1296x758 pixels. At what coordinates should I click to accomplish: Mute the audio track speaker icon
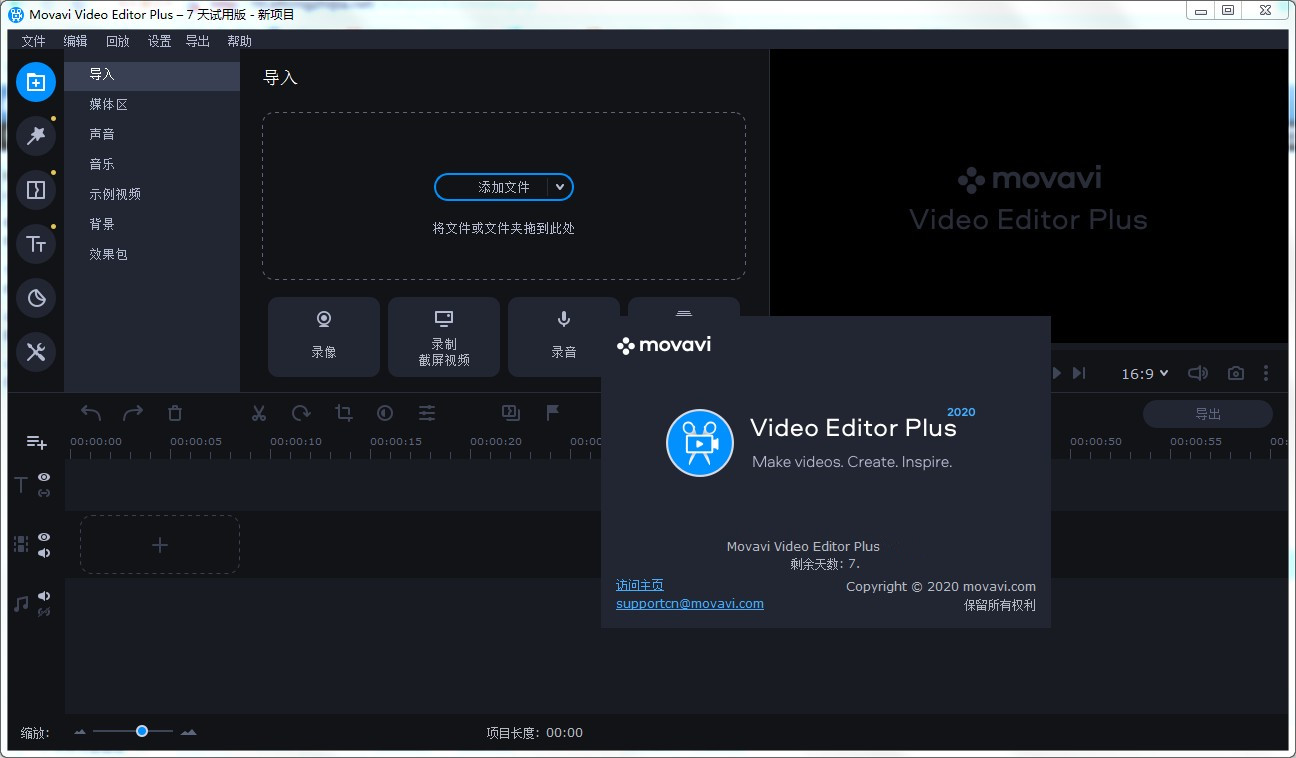[x=44, y=595]
